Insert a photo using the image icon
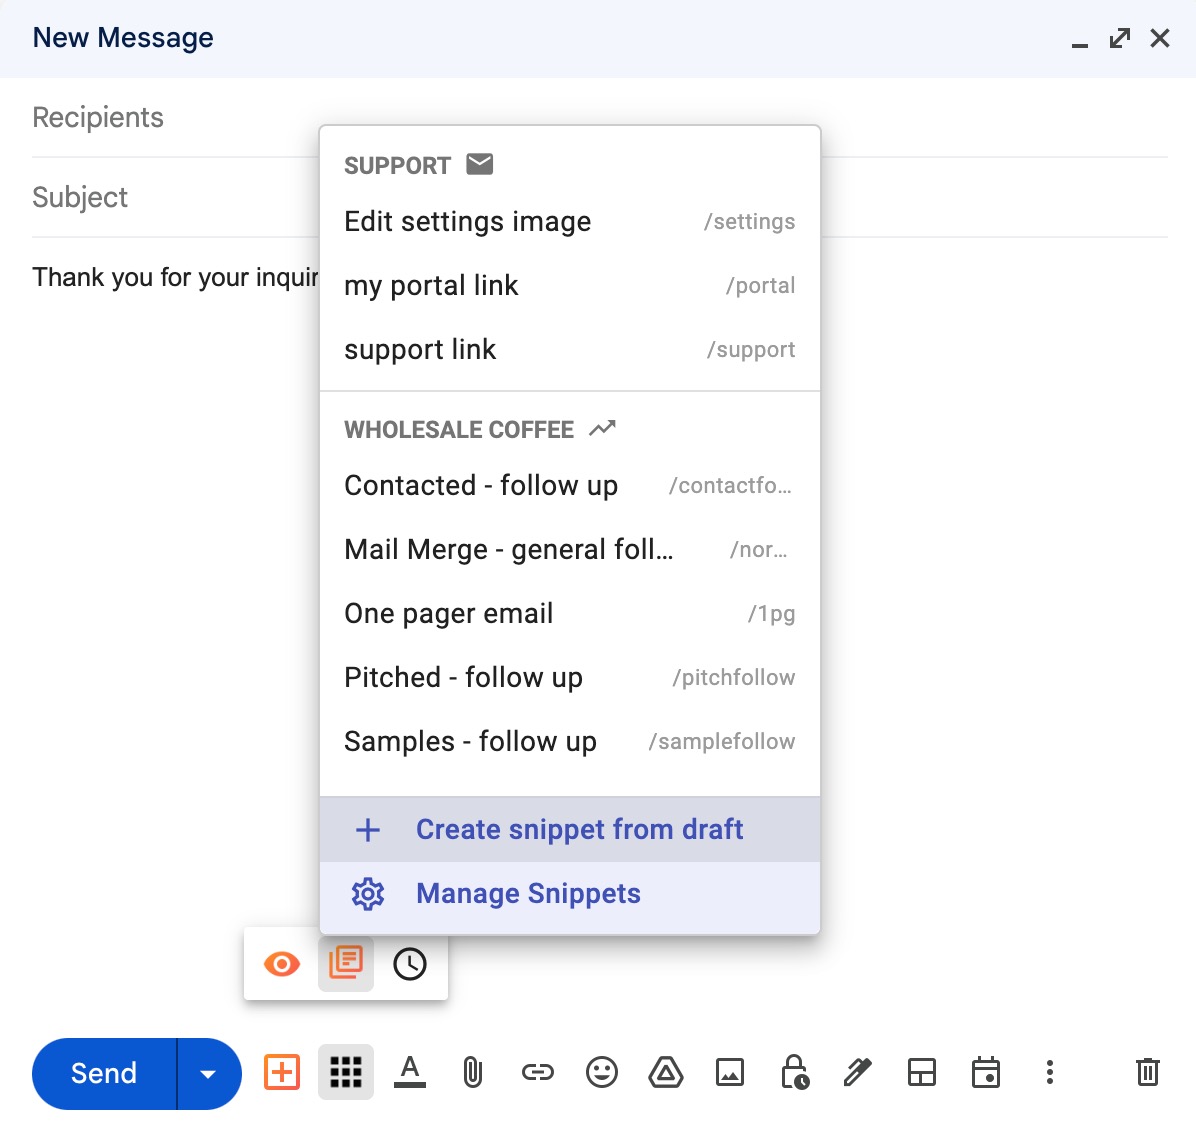Image resolution: width=1196 pixels, height=1130 pixels. pos(730,1072)
